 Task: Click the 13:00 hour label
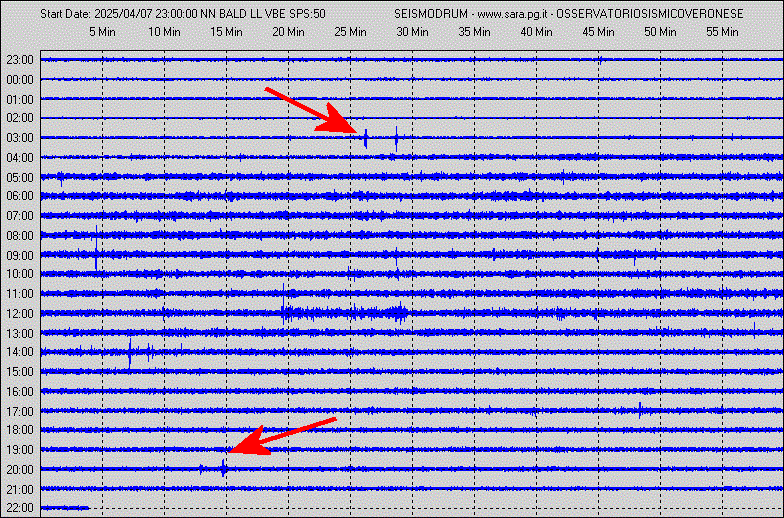[20, 334]
